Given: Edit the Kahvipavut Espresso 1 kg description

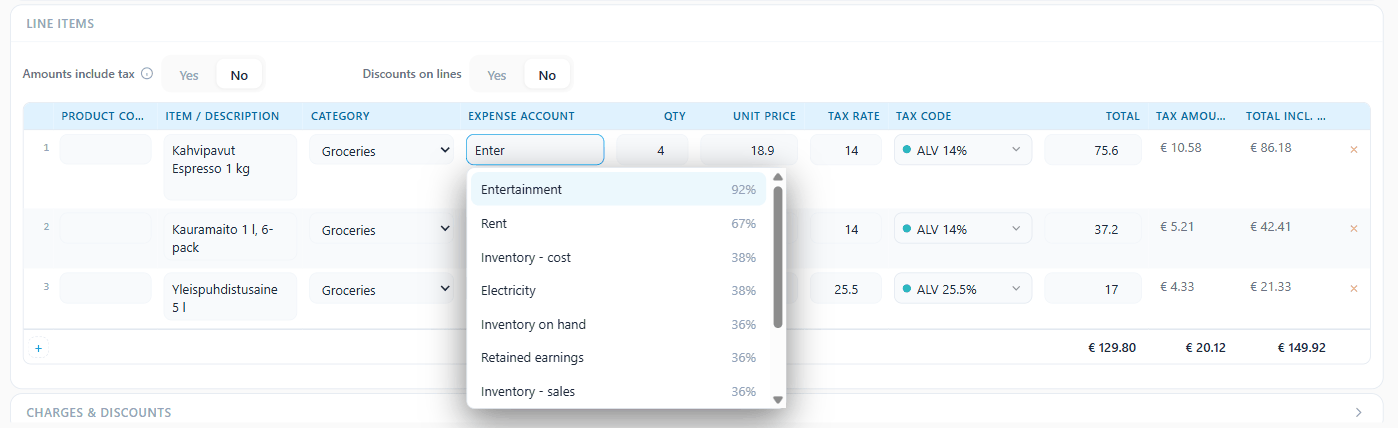Looking at the screenshot, I should coord(230,168).
